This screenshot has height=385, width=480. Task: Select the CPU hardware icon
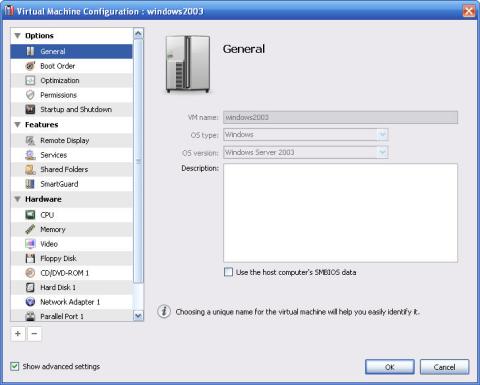30,215
